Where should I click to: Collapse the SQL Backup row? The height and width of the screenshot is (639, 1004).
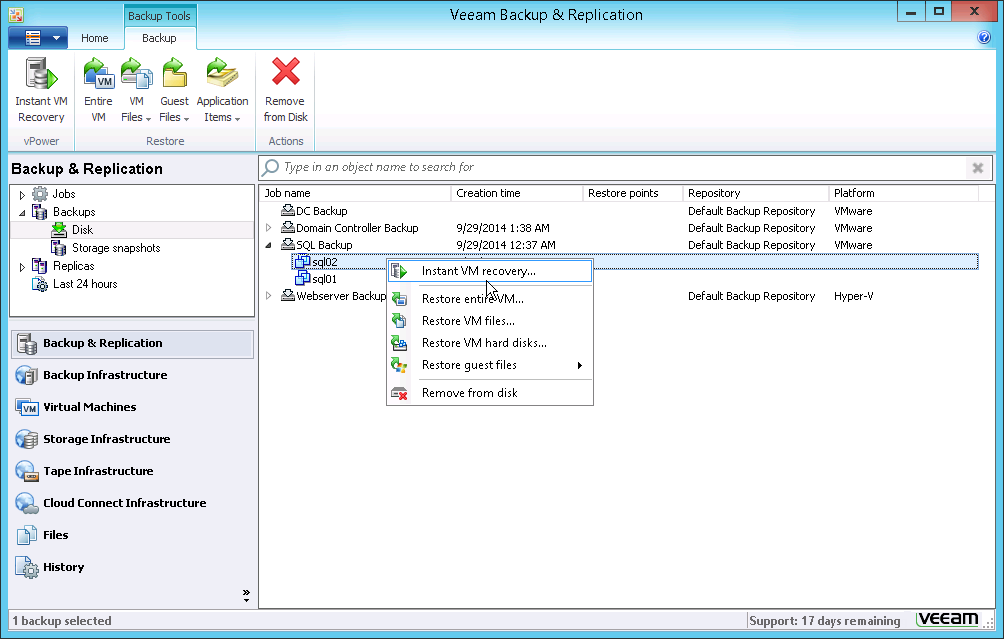click(269, 245)
